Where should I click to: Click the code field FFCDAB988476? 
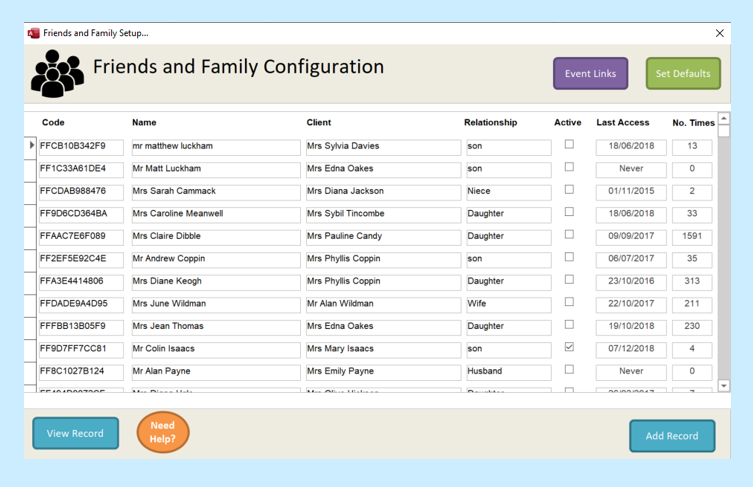pos(81,192)
